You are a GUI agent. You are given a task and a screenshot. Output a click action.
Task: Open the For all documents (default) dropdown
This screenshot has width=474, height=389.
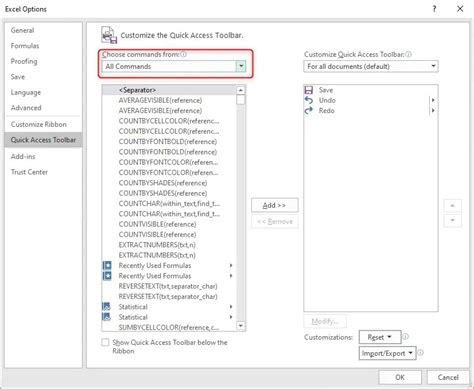[371, 66]
